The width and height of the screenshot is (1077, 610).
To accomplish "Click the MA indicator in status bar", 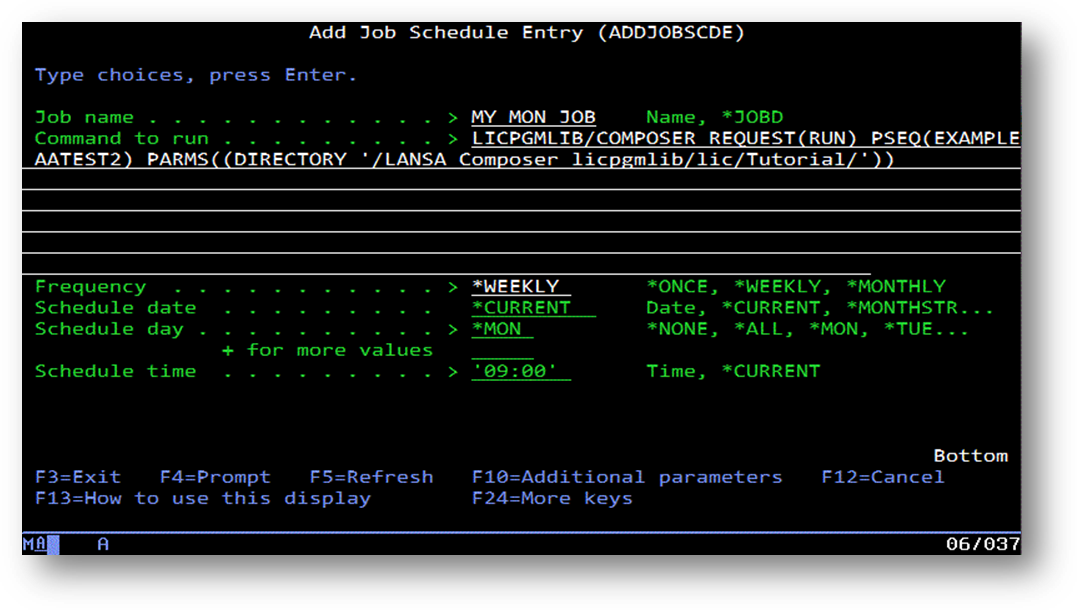I will 34,544.
